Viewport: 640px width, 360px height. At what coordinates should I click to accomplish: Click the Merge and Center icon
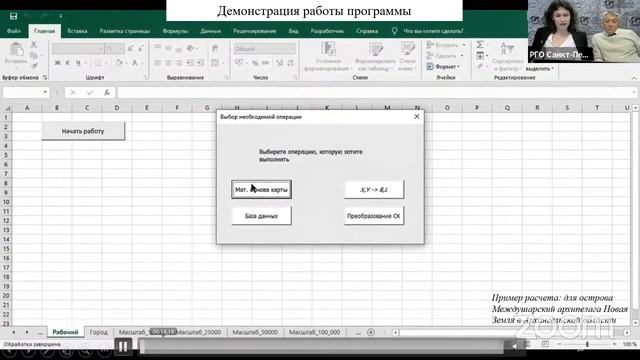click(215, 63)
